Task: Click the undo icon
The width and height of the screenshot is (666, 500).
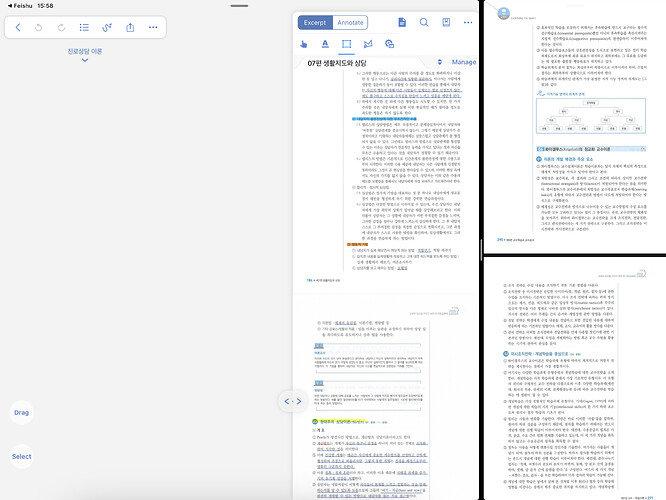Action: click(x=39, y=28)
